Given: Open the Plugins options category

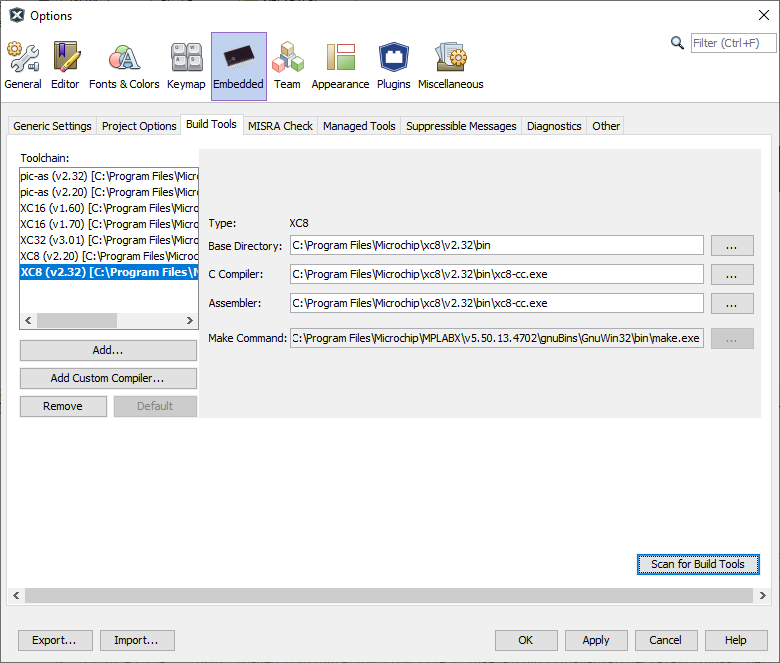Looking at the screenshot, I should (393, 66).
